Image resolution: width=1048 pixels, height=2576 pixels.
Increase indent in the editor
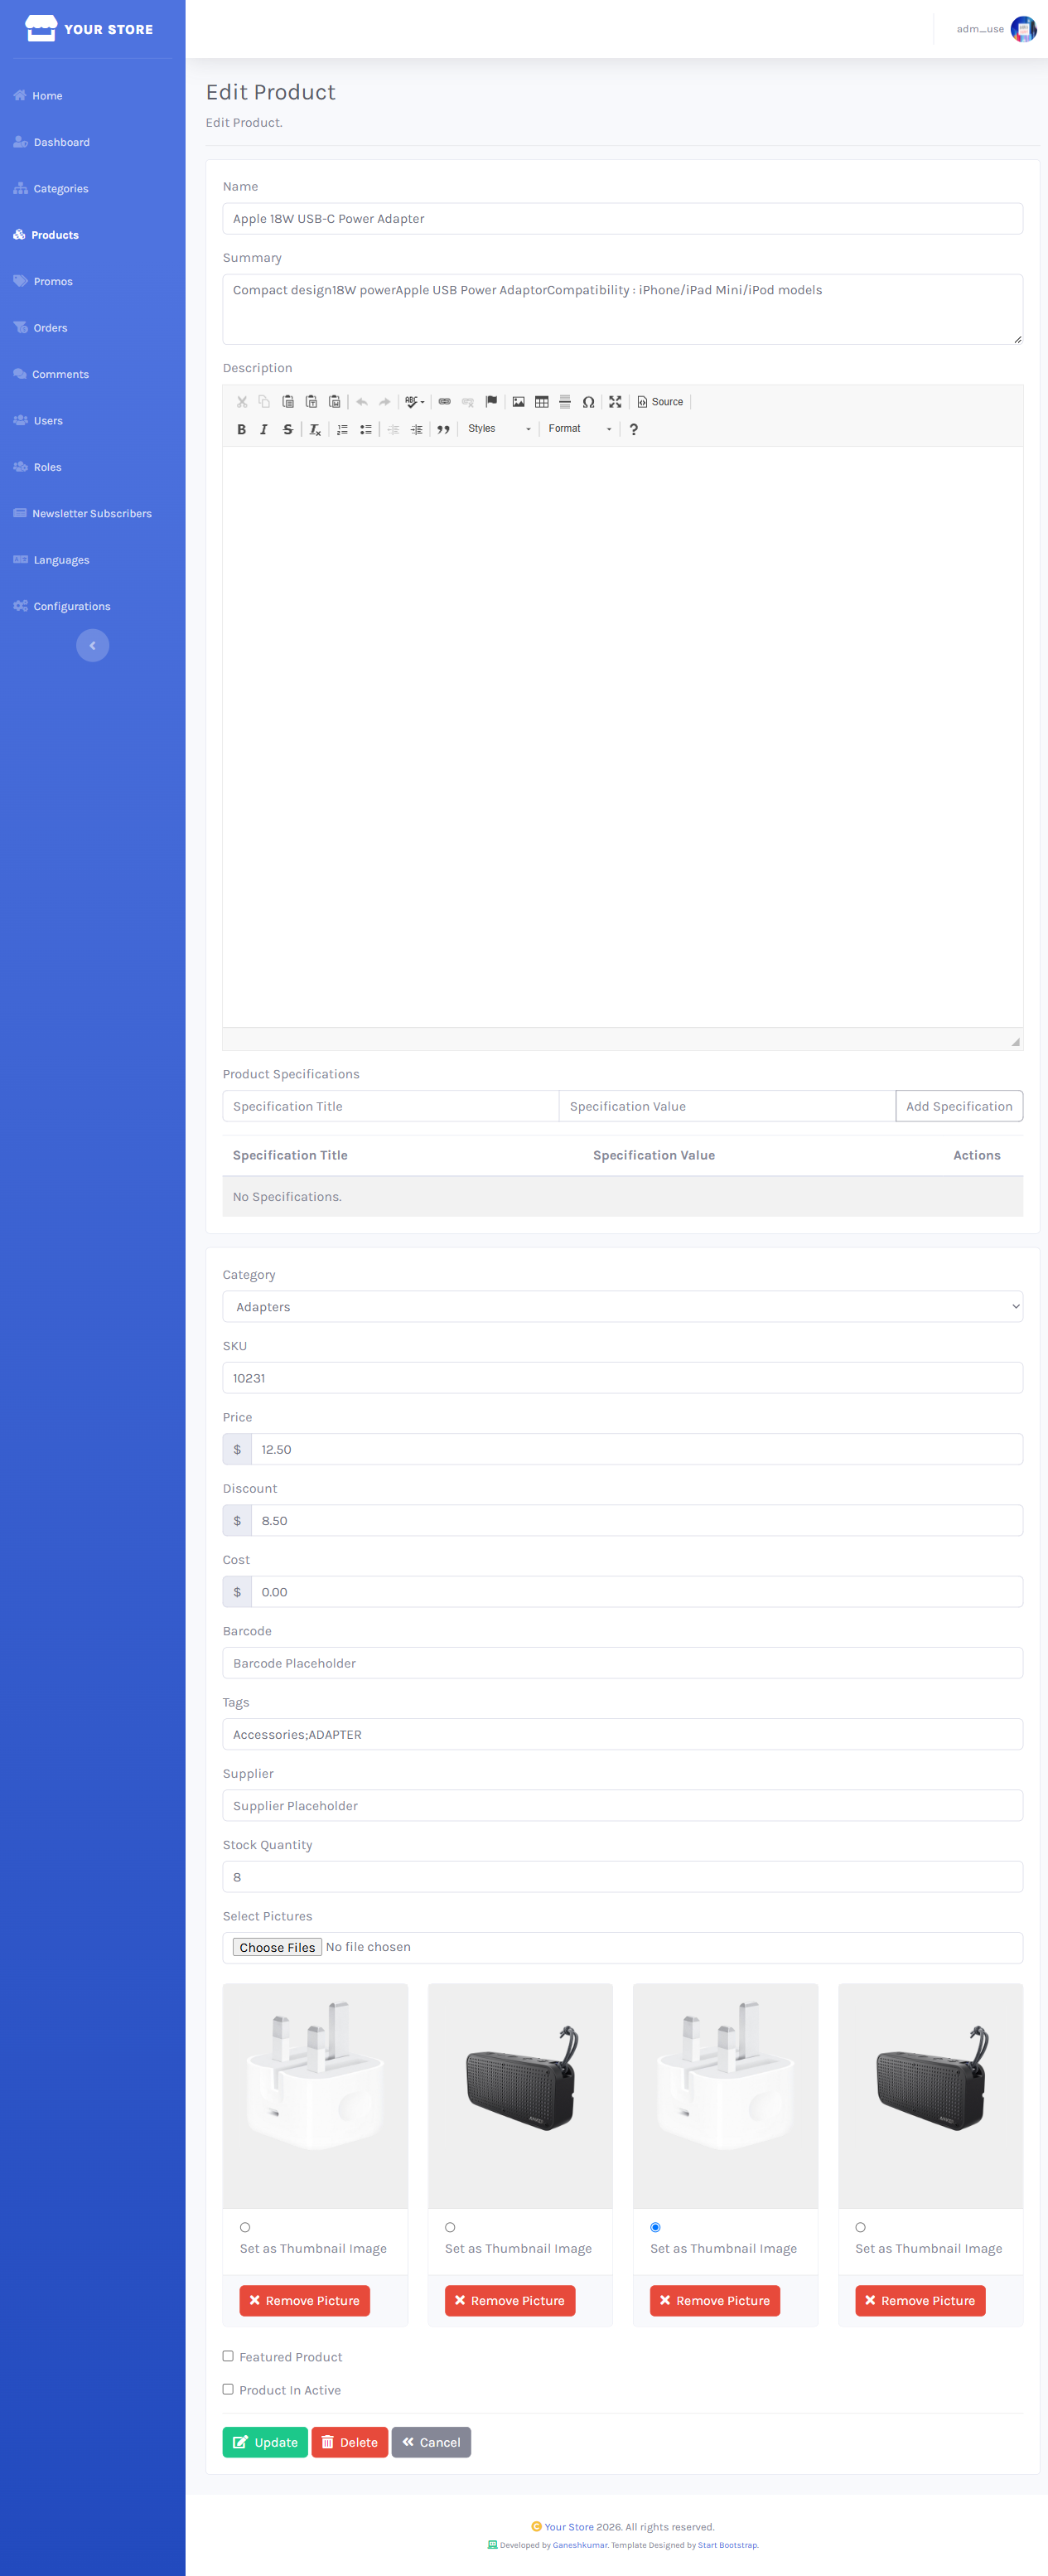pos(416,429)
